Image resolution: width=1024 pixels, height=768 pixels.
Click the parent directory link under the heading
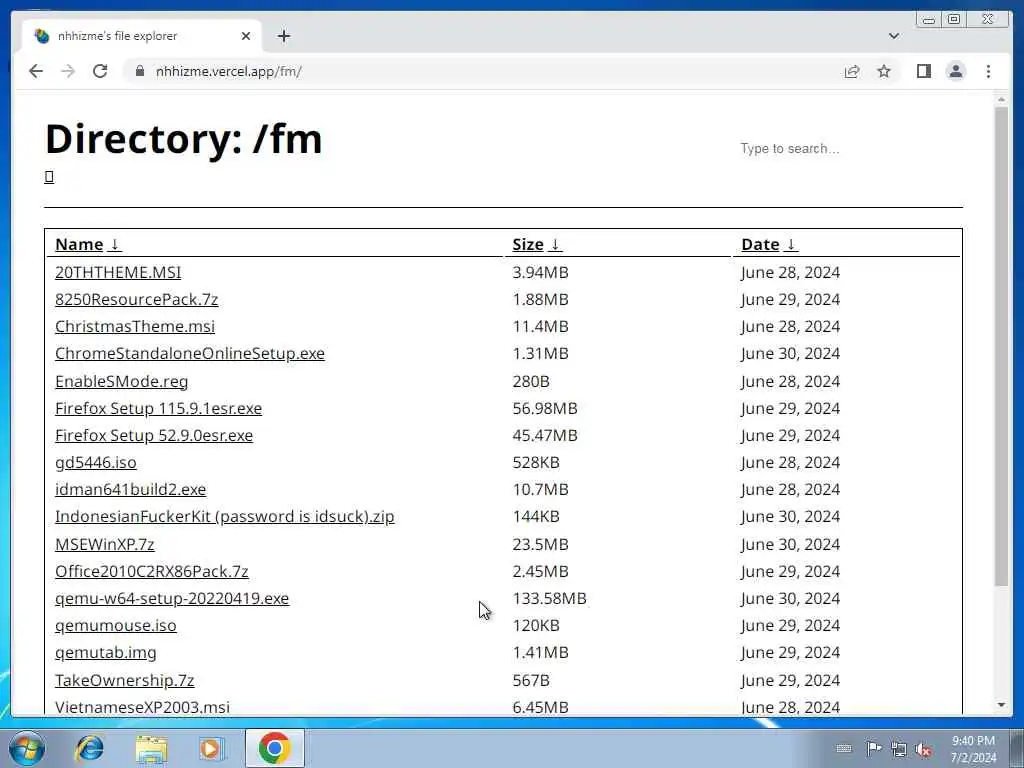49,177
